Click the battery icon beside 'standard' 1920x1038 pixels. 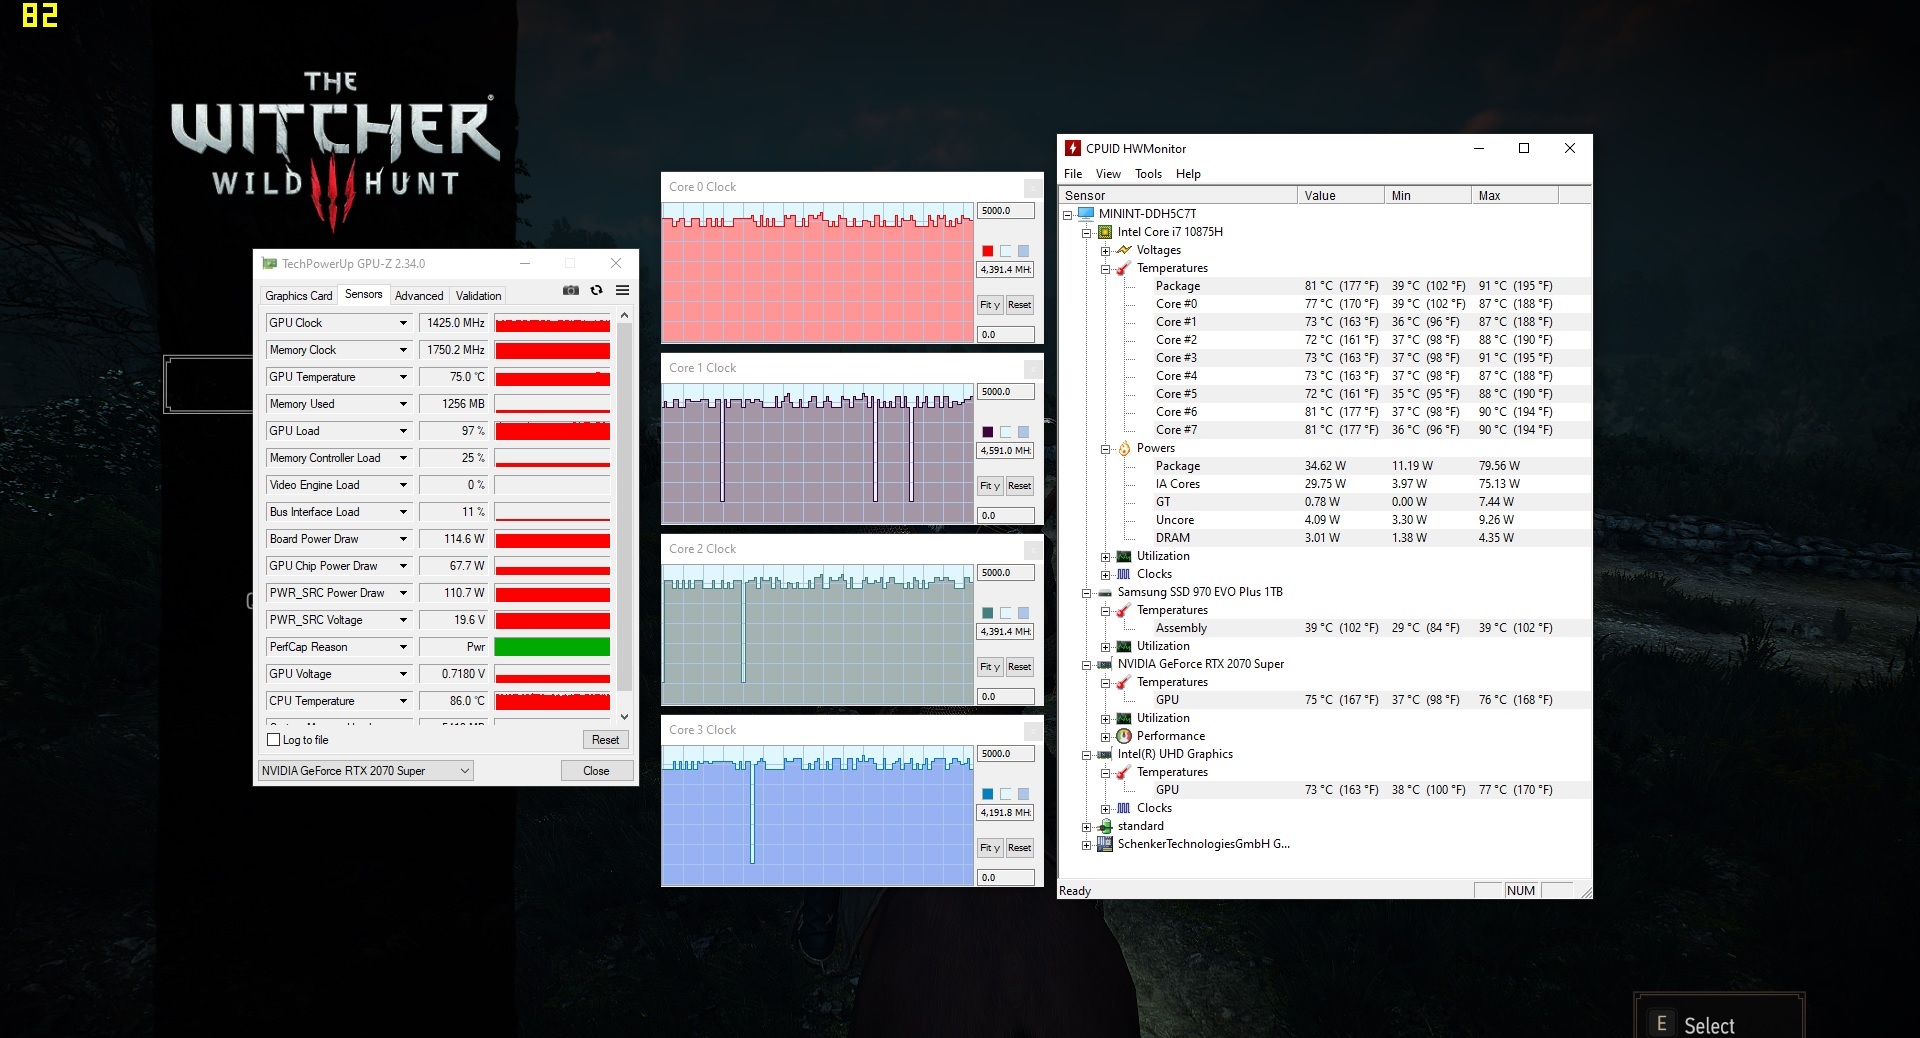1105,826
